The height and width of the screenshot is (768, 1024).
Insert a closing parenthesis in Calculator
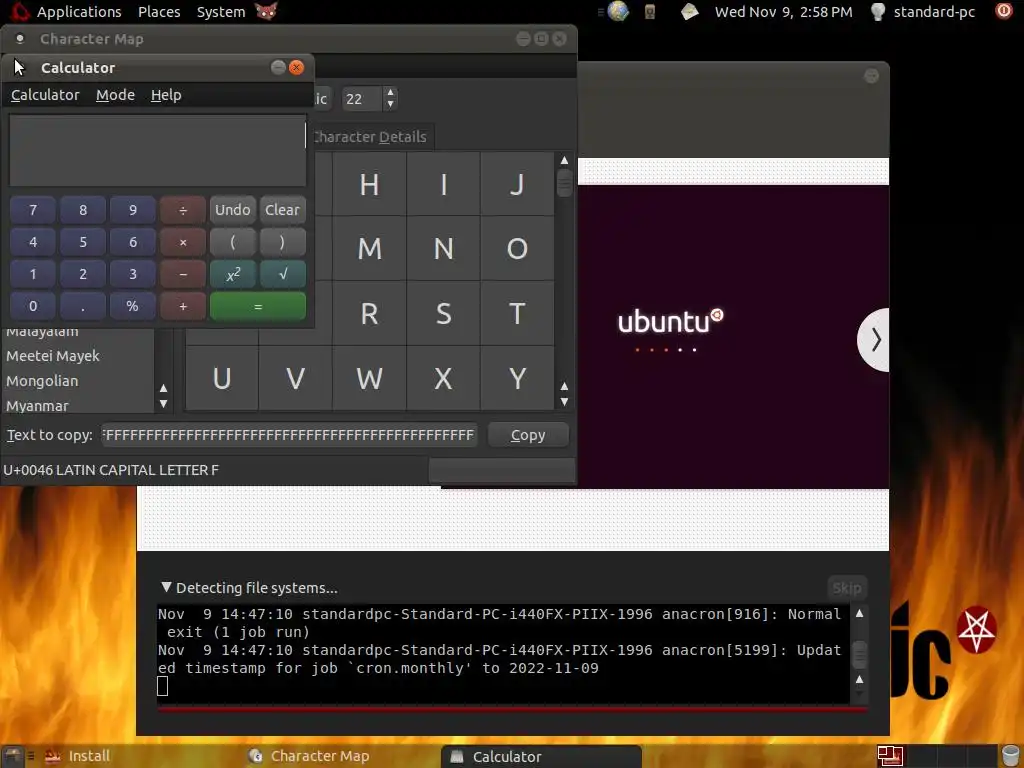pyautogui.click(x=283, y=242)
